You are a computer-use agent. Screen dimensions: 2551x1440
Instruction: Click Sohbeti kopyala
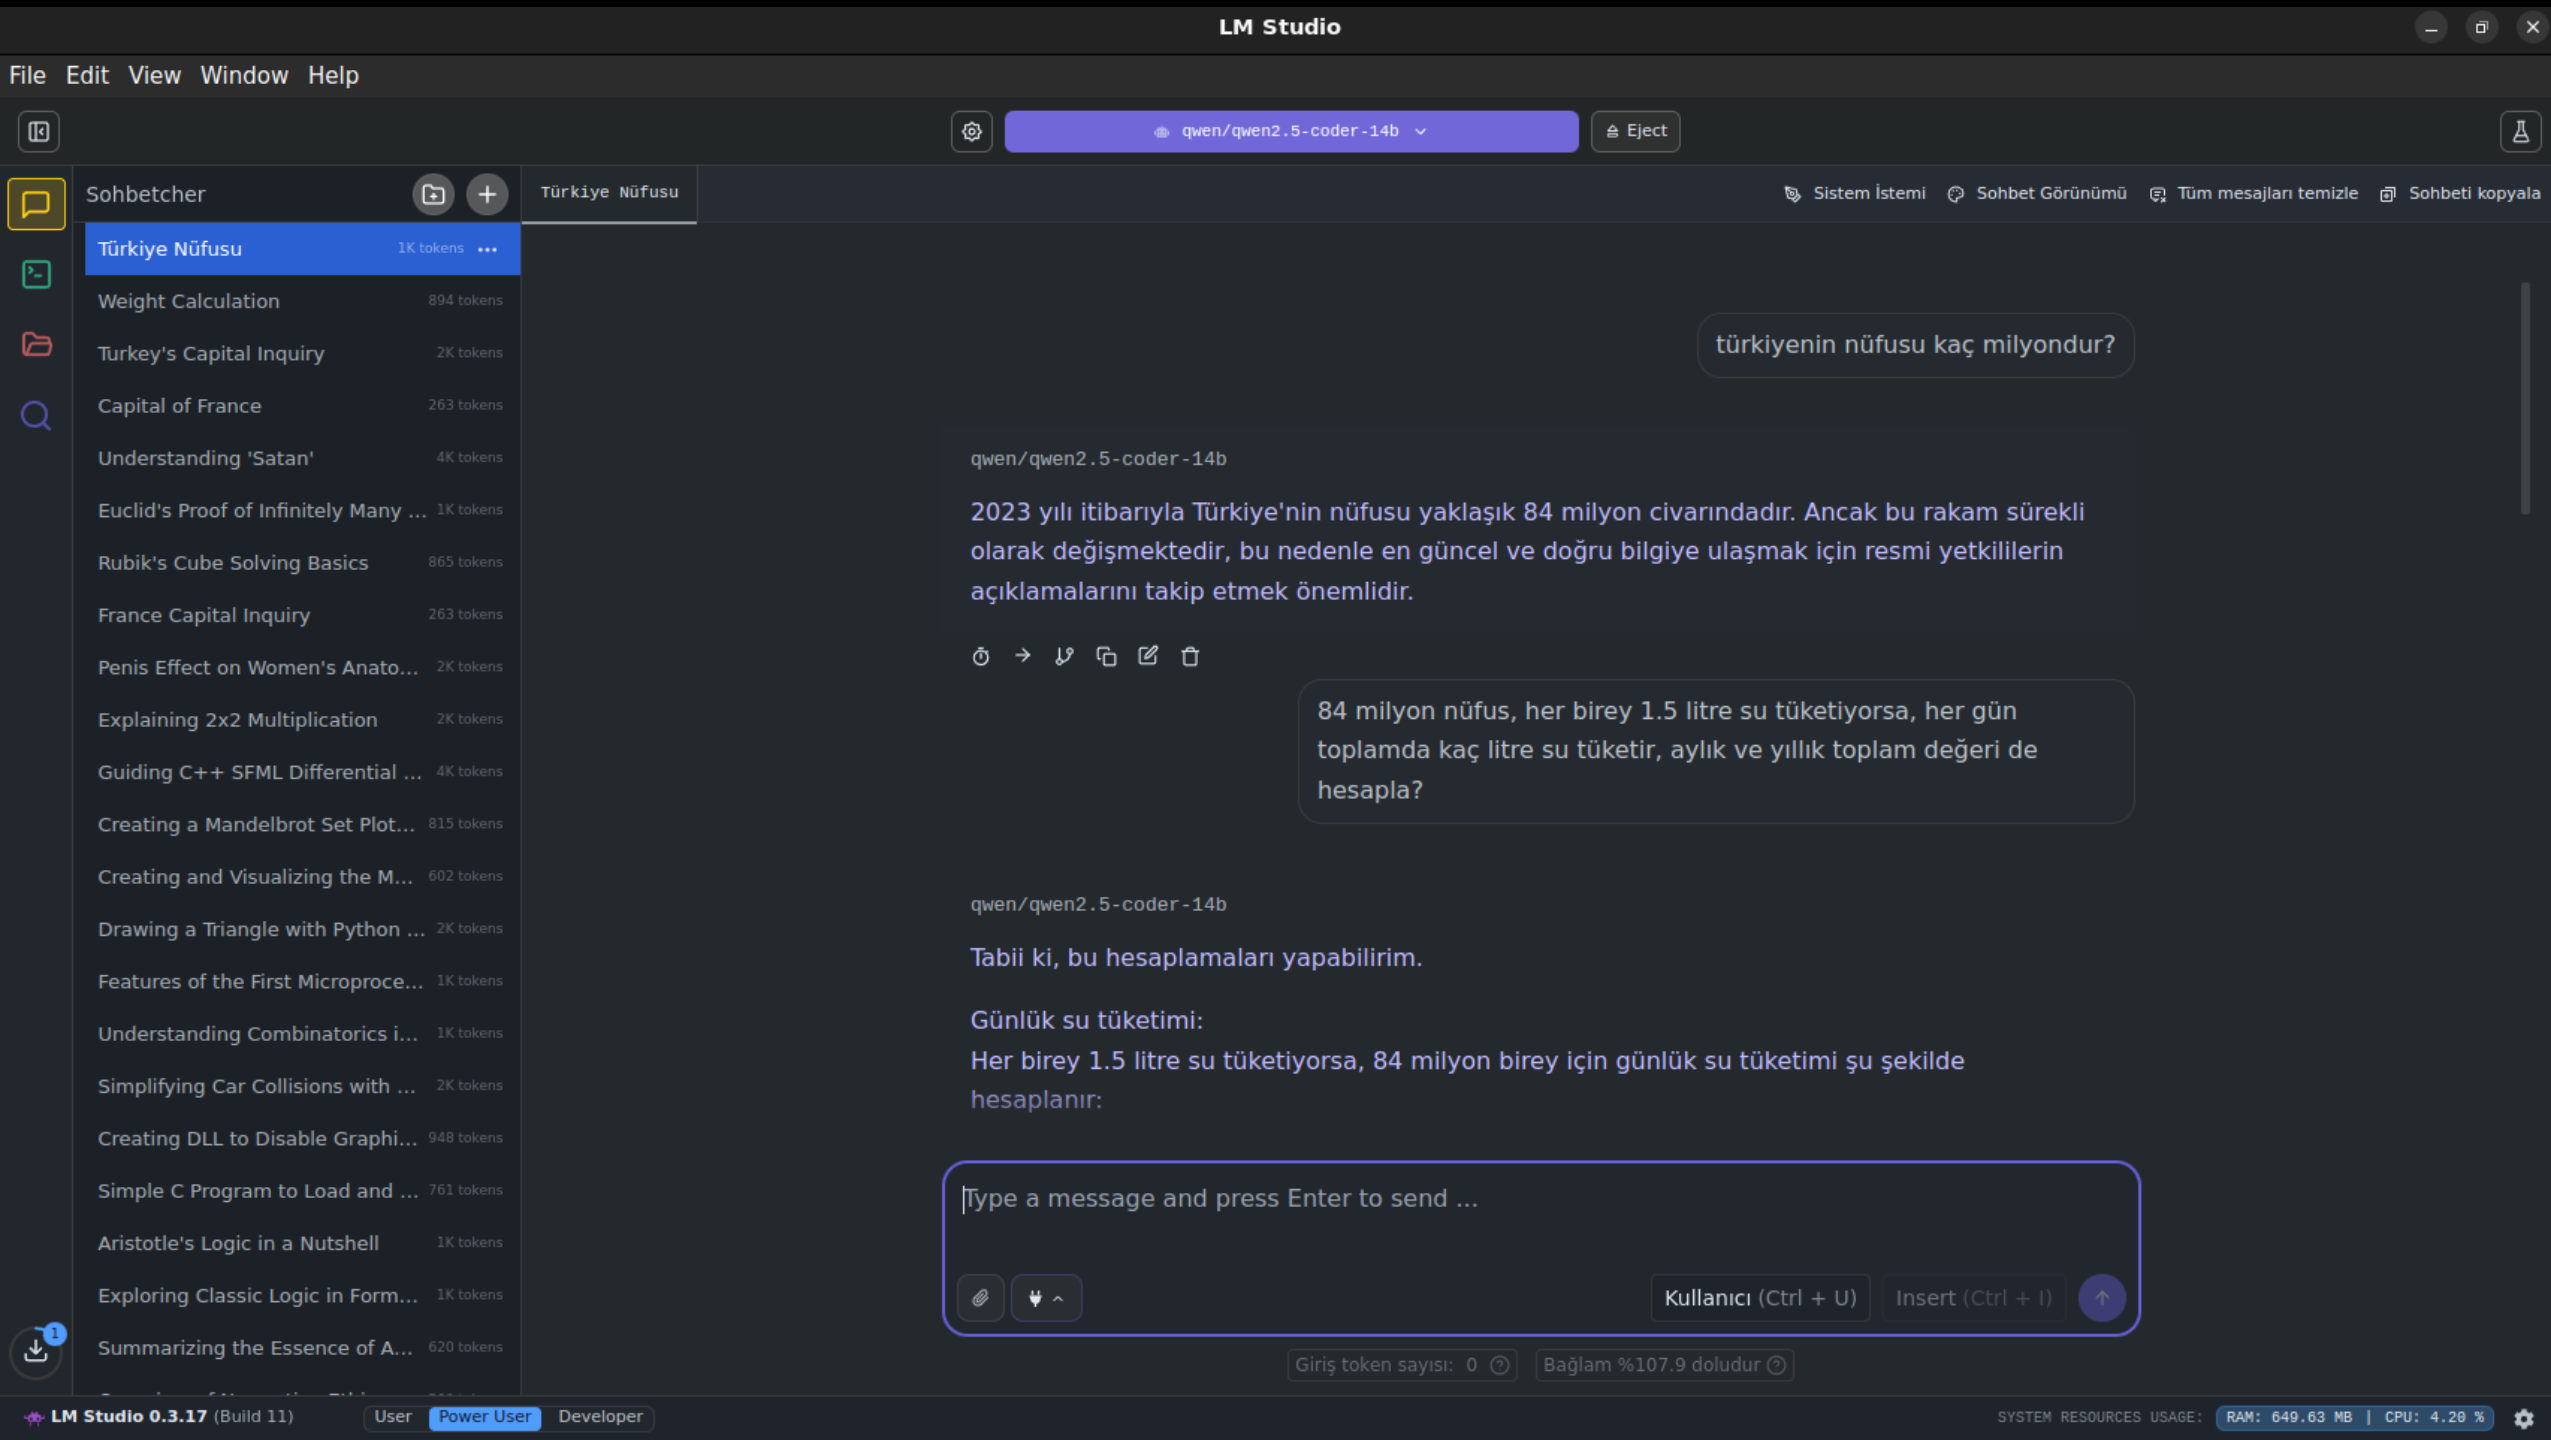pyautogui.click(x=2460, y=193)
